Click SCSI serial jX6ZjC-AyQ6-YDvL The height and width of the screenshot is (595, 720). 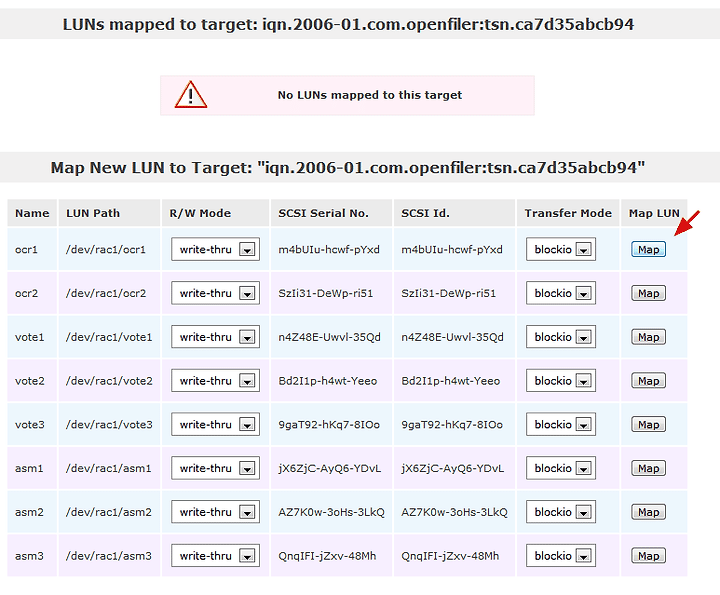tap(330, 468)
